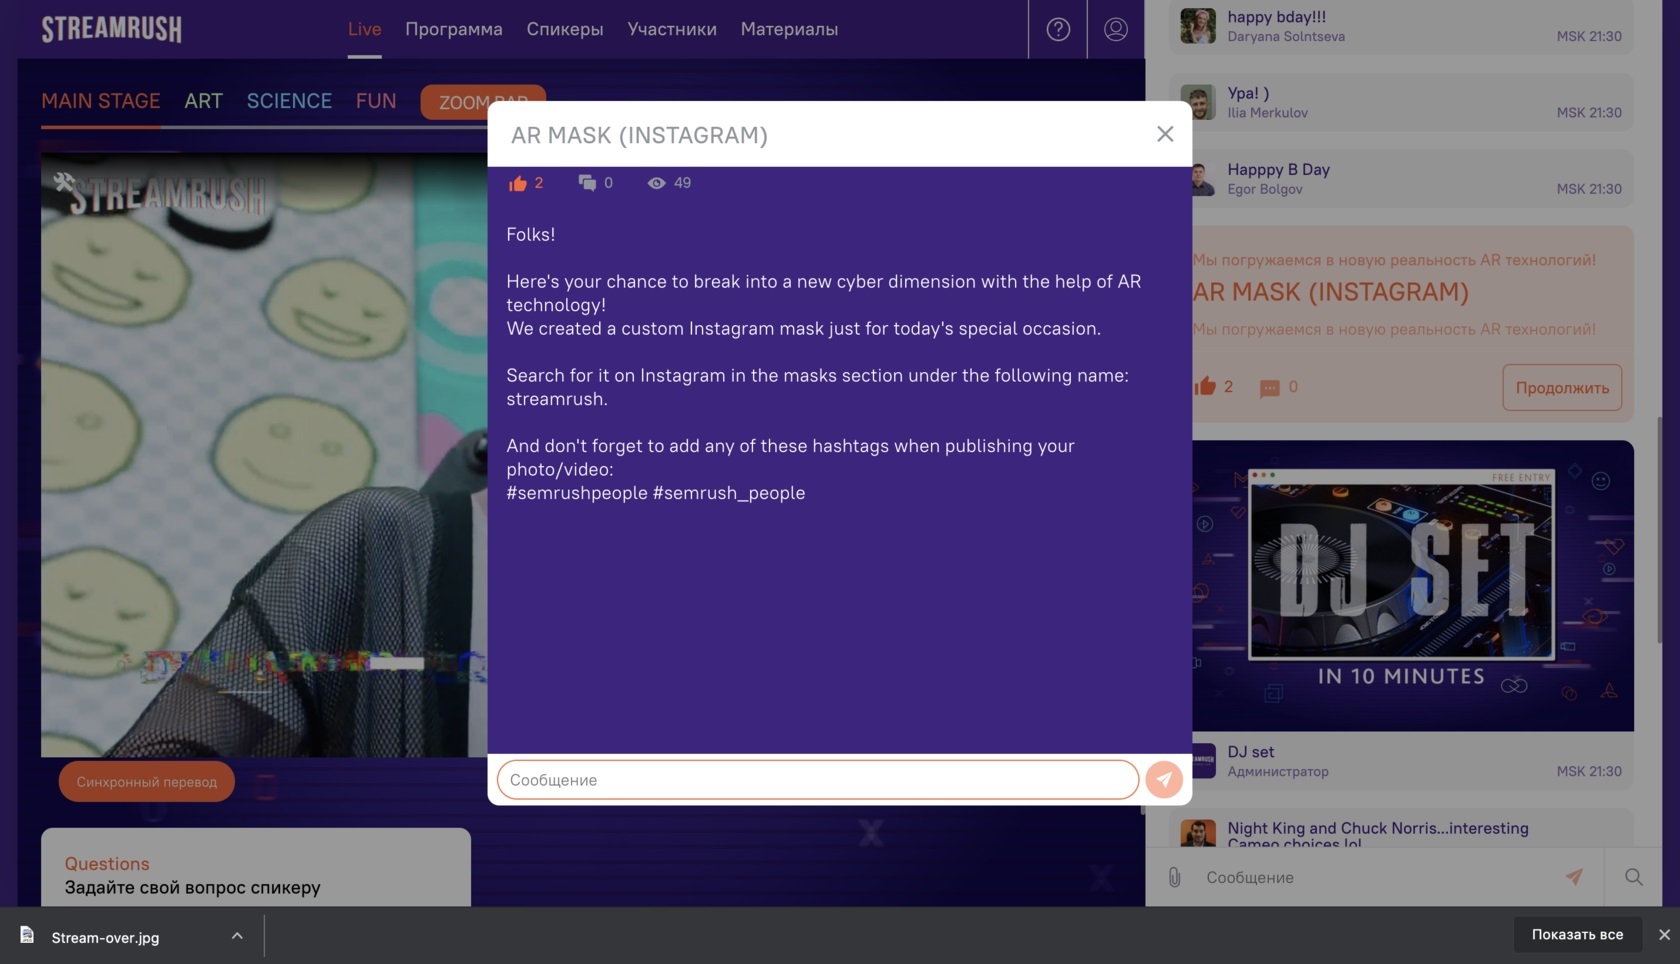Open the user profile icon
This screenshot has width=1680, height=964.
pyautogui.click(x=1116, y=29)
